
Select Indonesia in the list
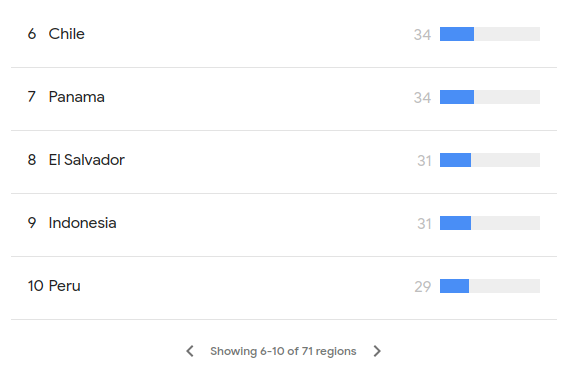click(284, 223)
